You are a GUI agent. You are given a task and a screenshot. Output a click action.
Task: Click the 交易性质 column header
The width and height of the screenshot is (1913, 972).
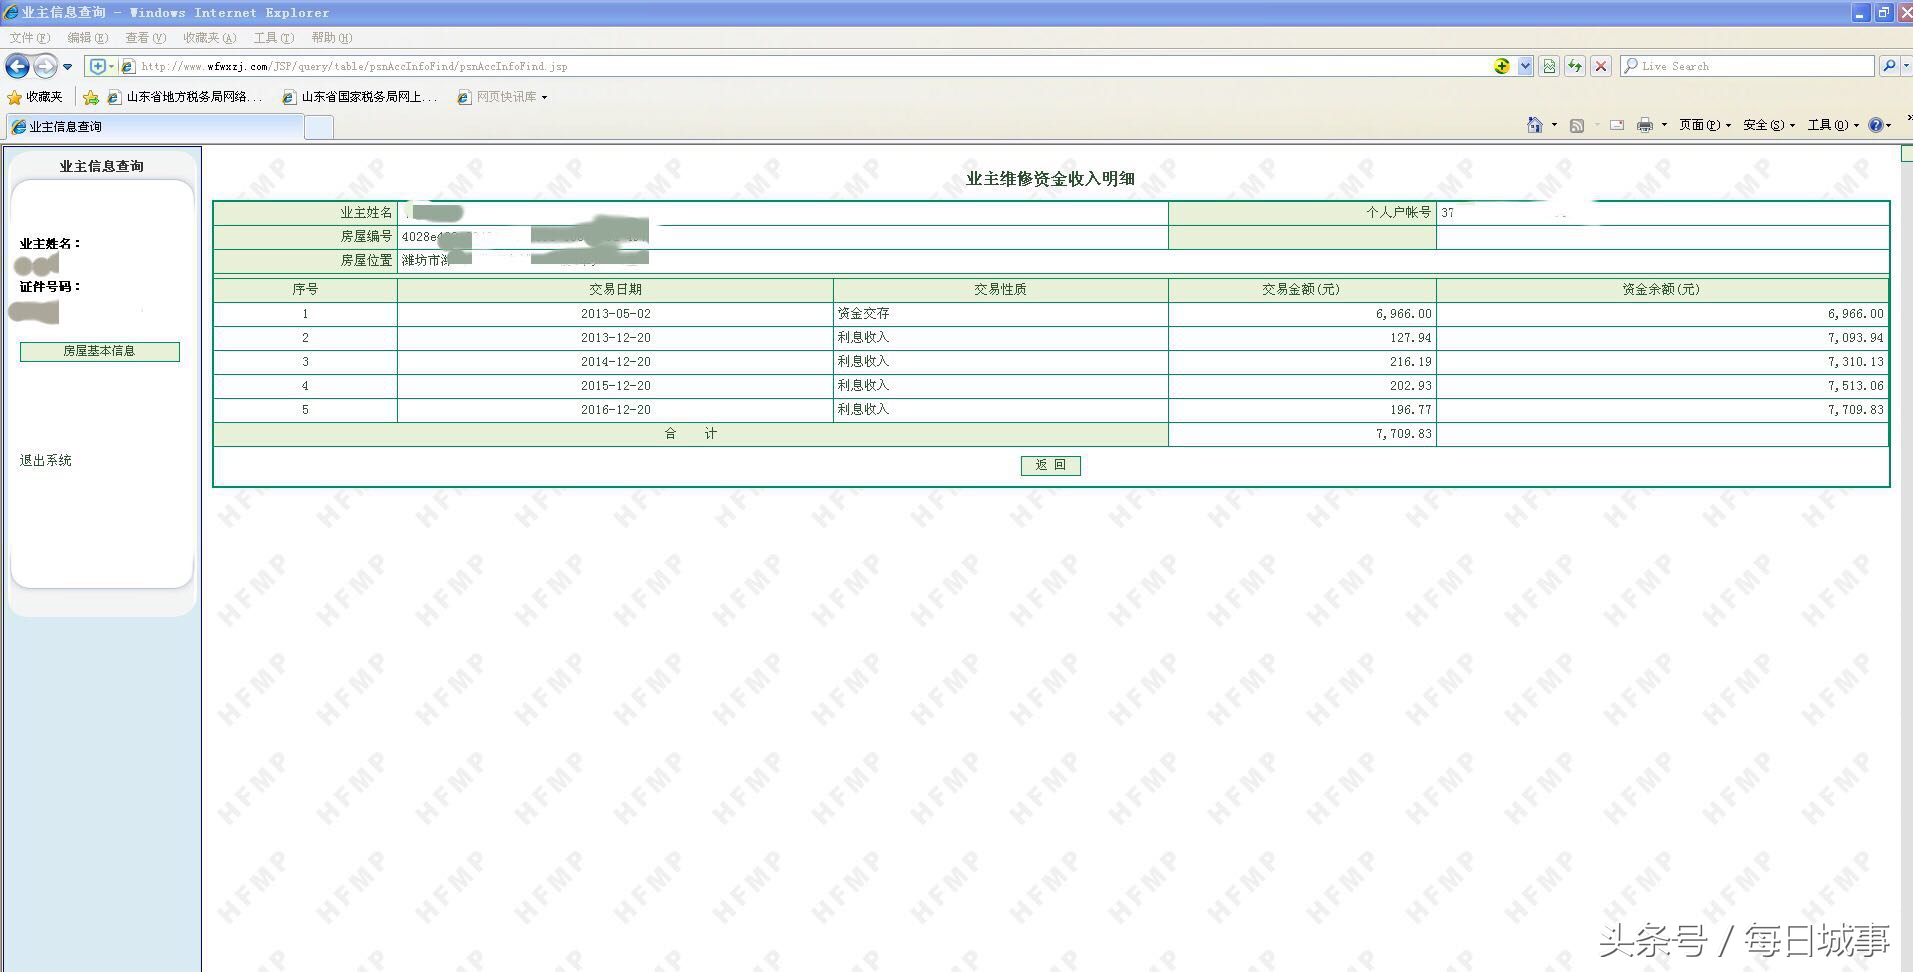tap(1000, 289)
